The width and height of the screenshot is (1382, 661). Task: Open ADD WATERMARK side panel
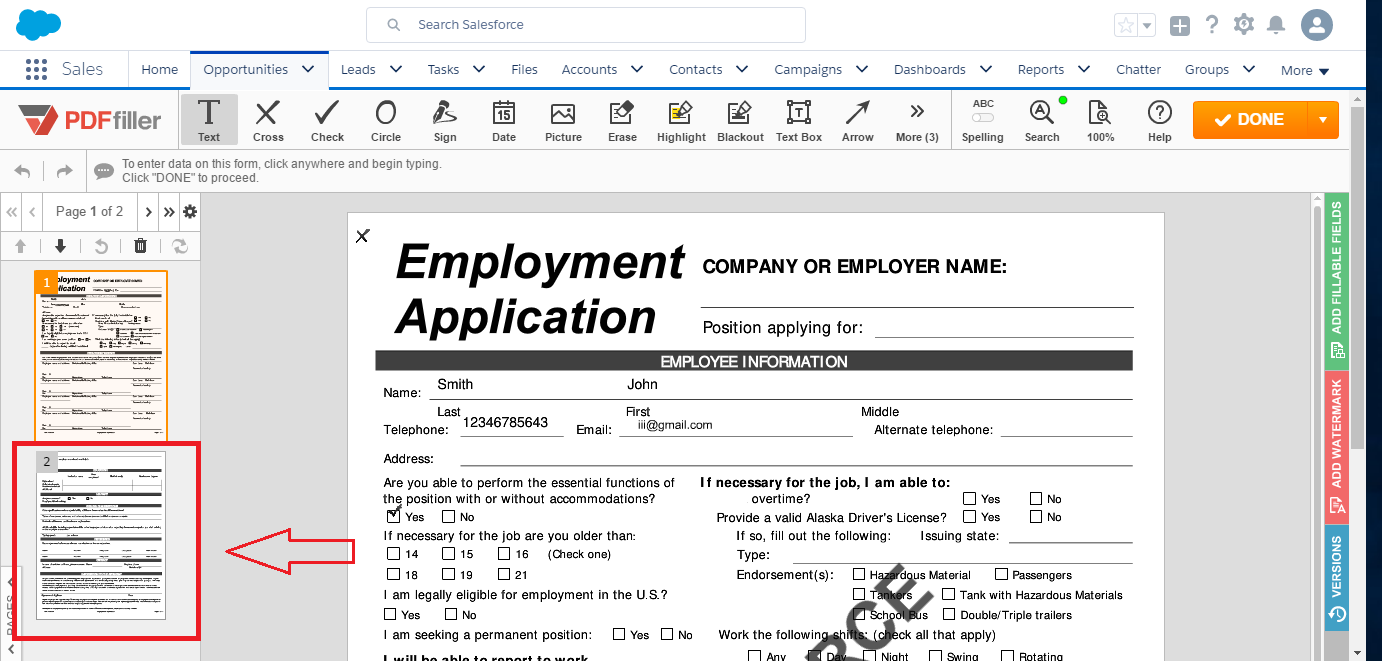point(1337,446)
